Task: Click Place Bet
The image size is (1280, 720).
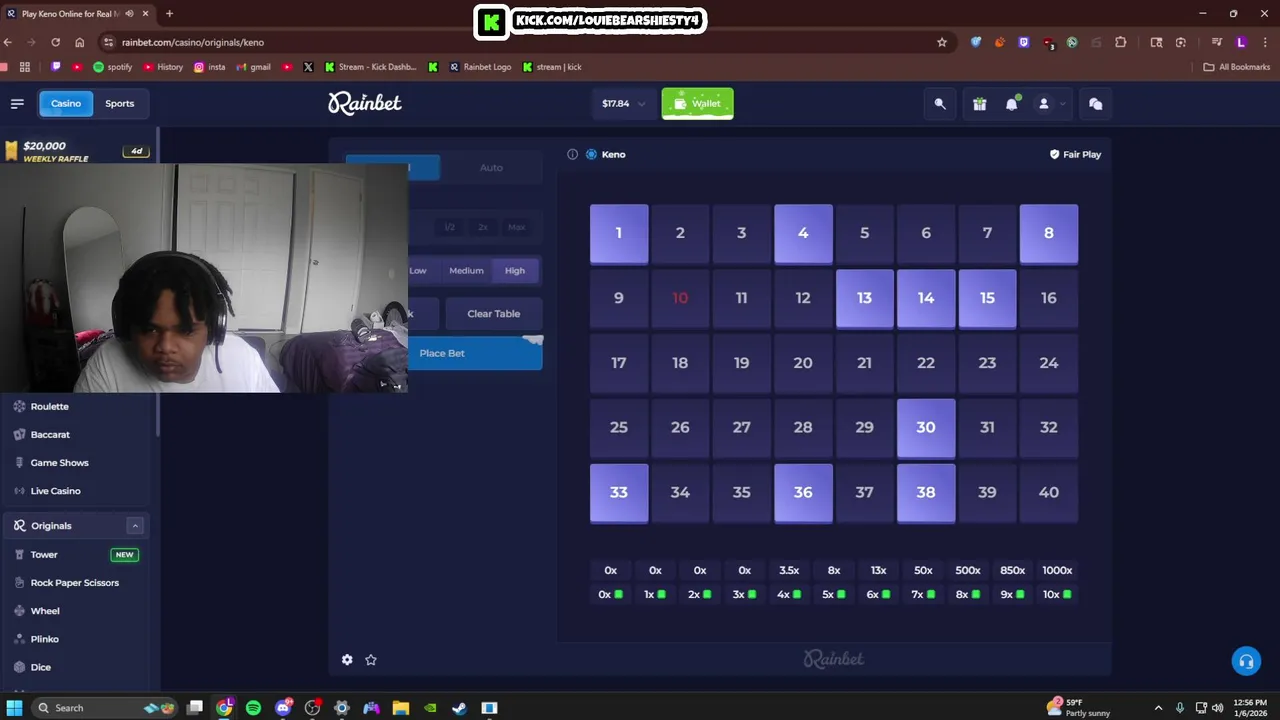Action: pos(442,353)
